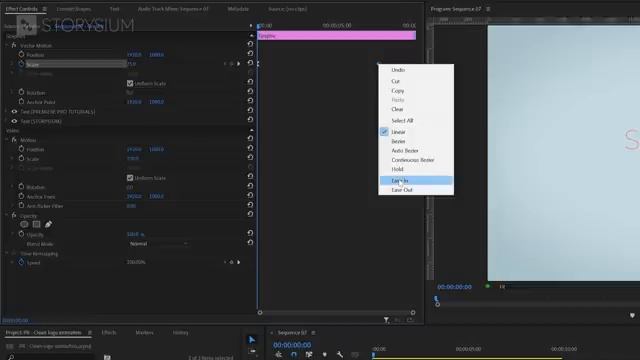The image size is (640, 360).
Task: Open the History panel tab
Action: click(x=180, y=333)
